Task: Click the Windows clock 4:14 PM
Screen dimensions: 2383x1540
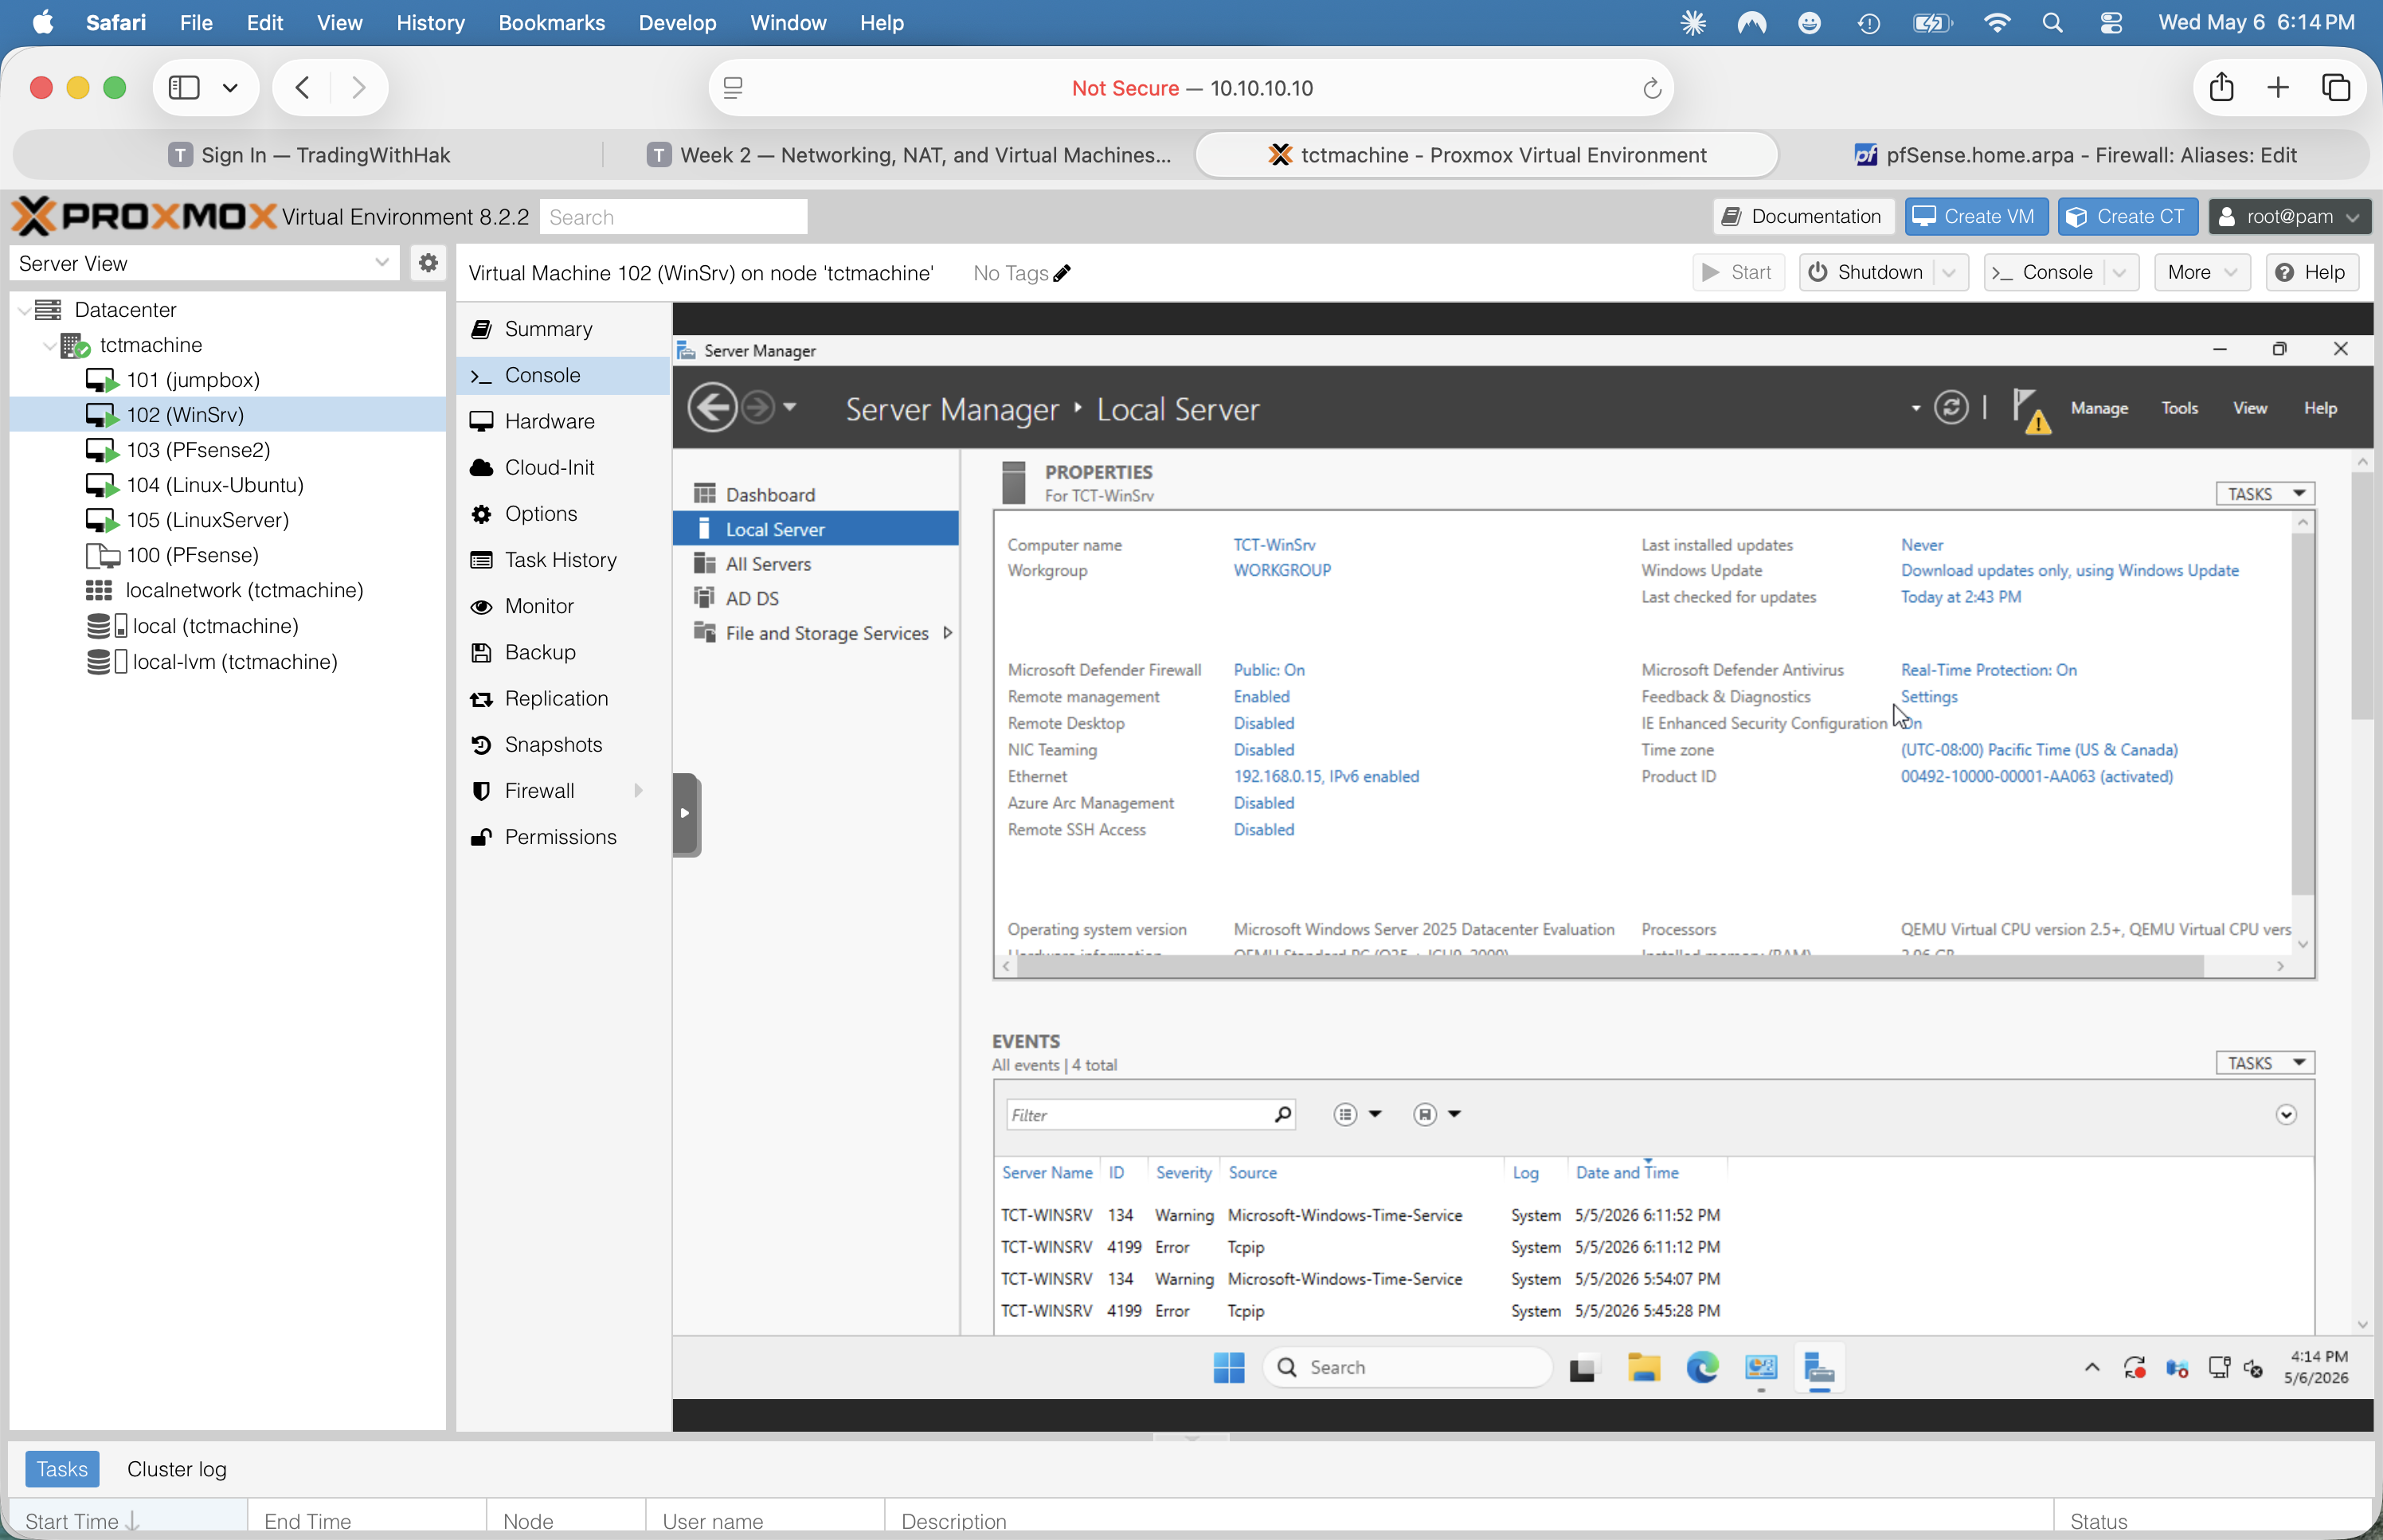Action: [x=2317, y=1367]
